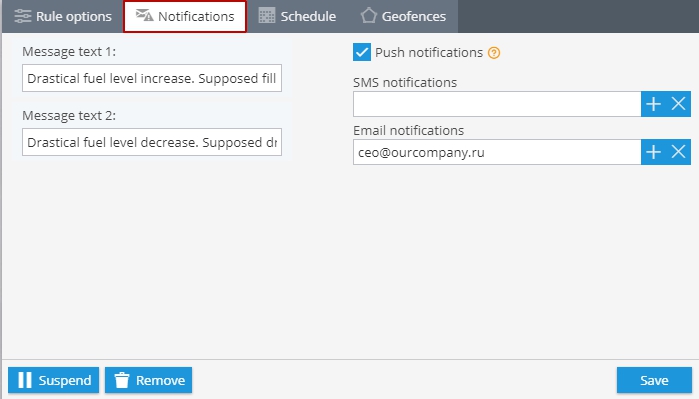Add another email via plus icon
This screenshot has height=399, width=699.
pos(653,152)
